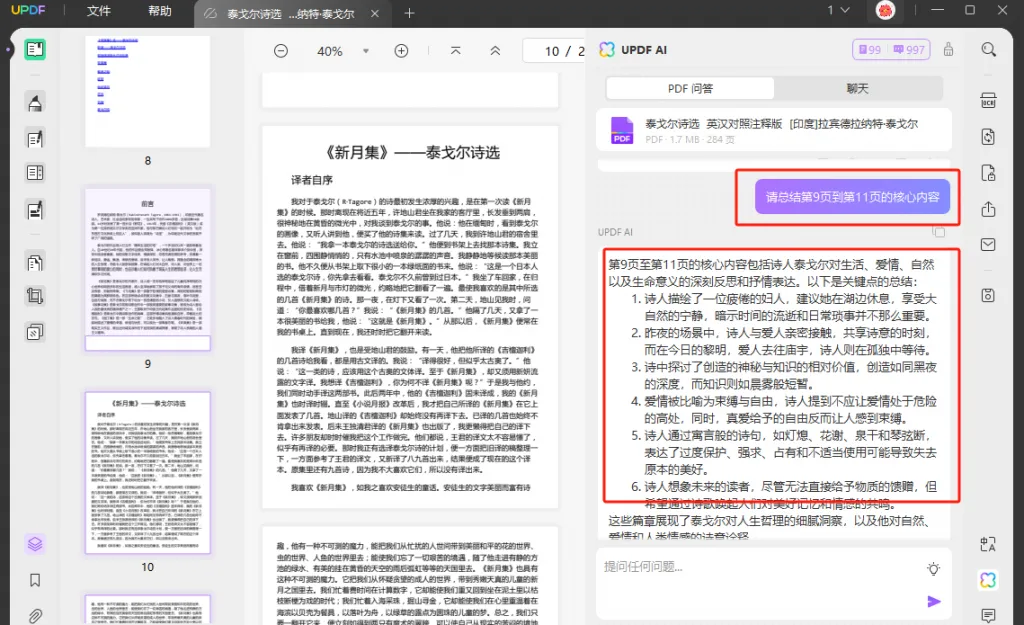The width and height of the screenshot is (1024, 625).
Task: Click the 997 chat credits badge
Action: (x=909, y=50)
